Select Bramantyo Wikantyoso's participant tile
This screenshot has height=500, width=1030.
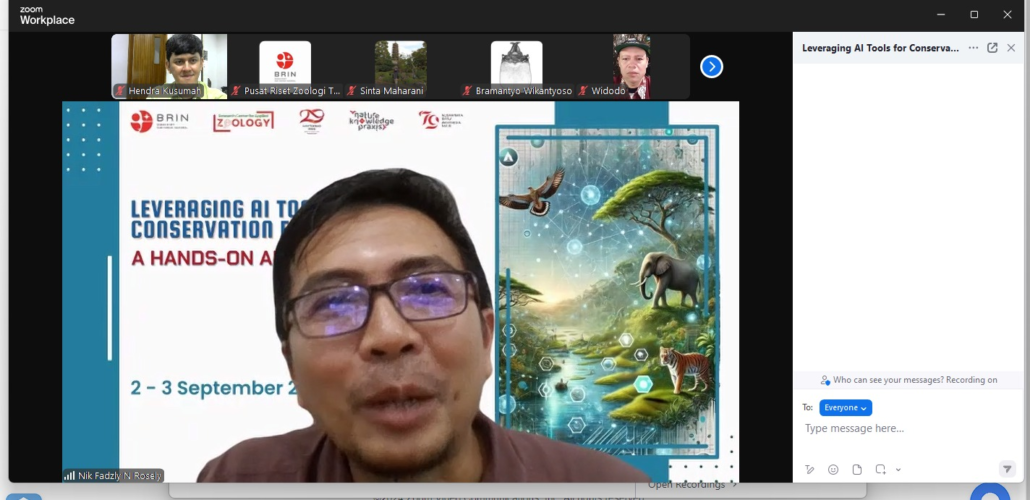click(x=516, y=66)
